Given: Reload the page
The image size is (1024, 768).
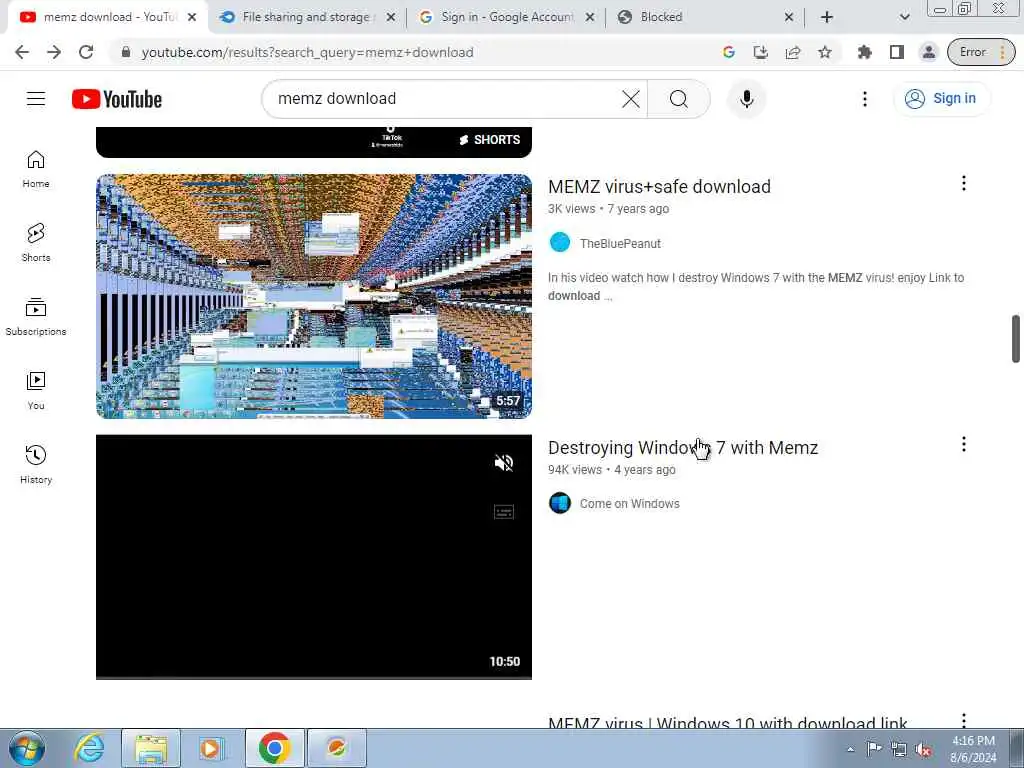Looking at the screenshot, I should click(x=86, y=52).
